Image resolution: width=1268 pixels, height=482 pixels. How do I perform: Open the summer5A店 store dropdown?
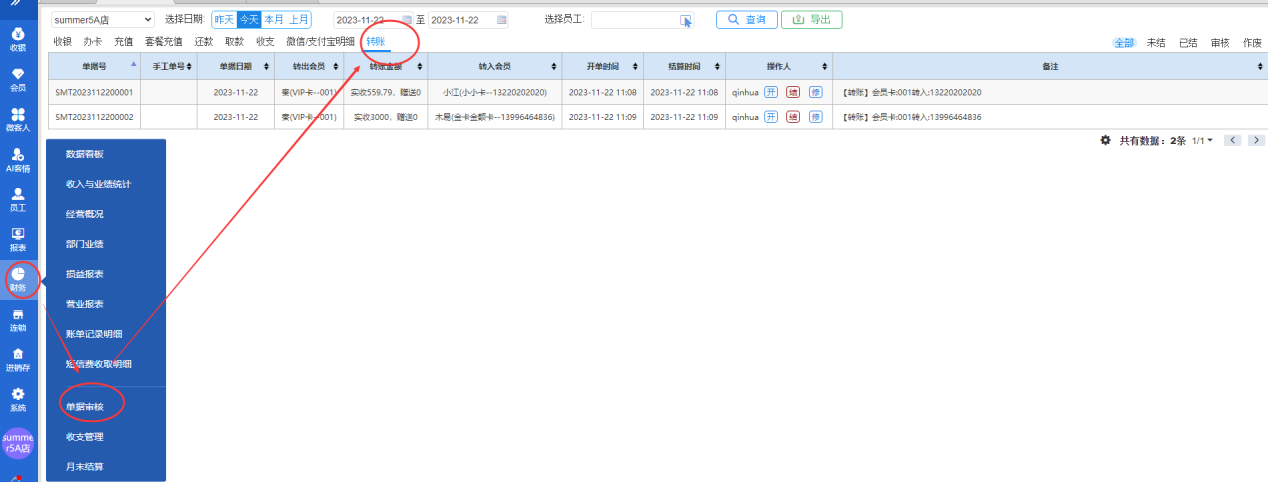pos(103,20)
